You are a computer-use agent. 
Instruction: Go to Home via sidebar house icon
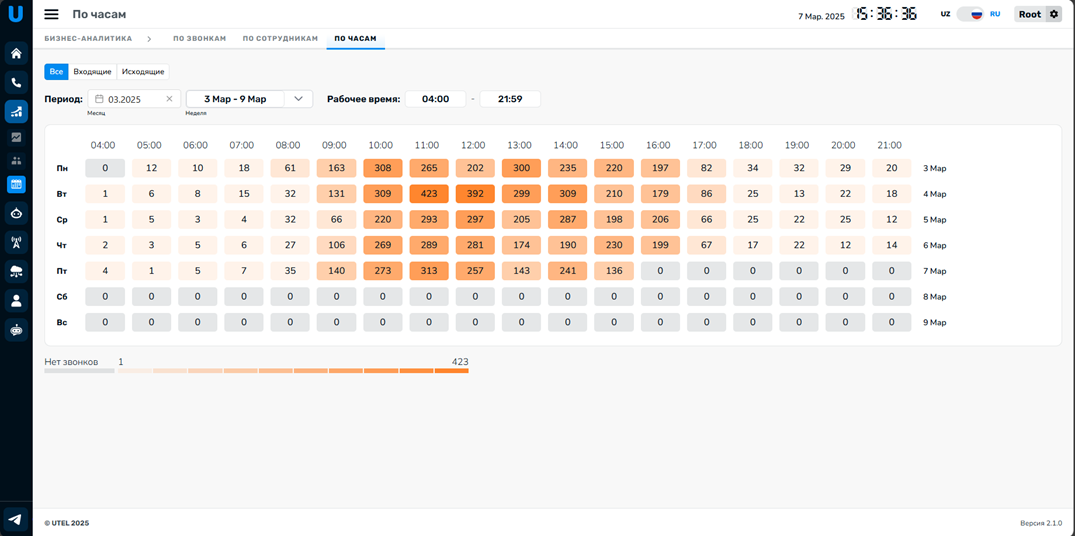(x=16, y=53)
